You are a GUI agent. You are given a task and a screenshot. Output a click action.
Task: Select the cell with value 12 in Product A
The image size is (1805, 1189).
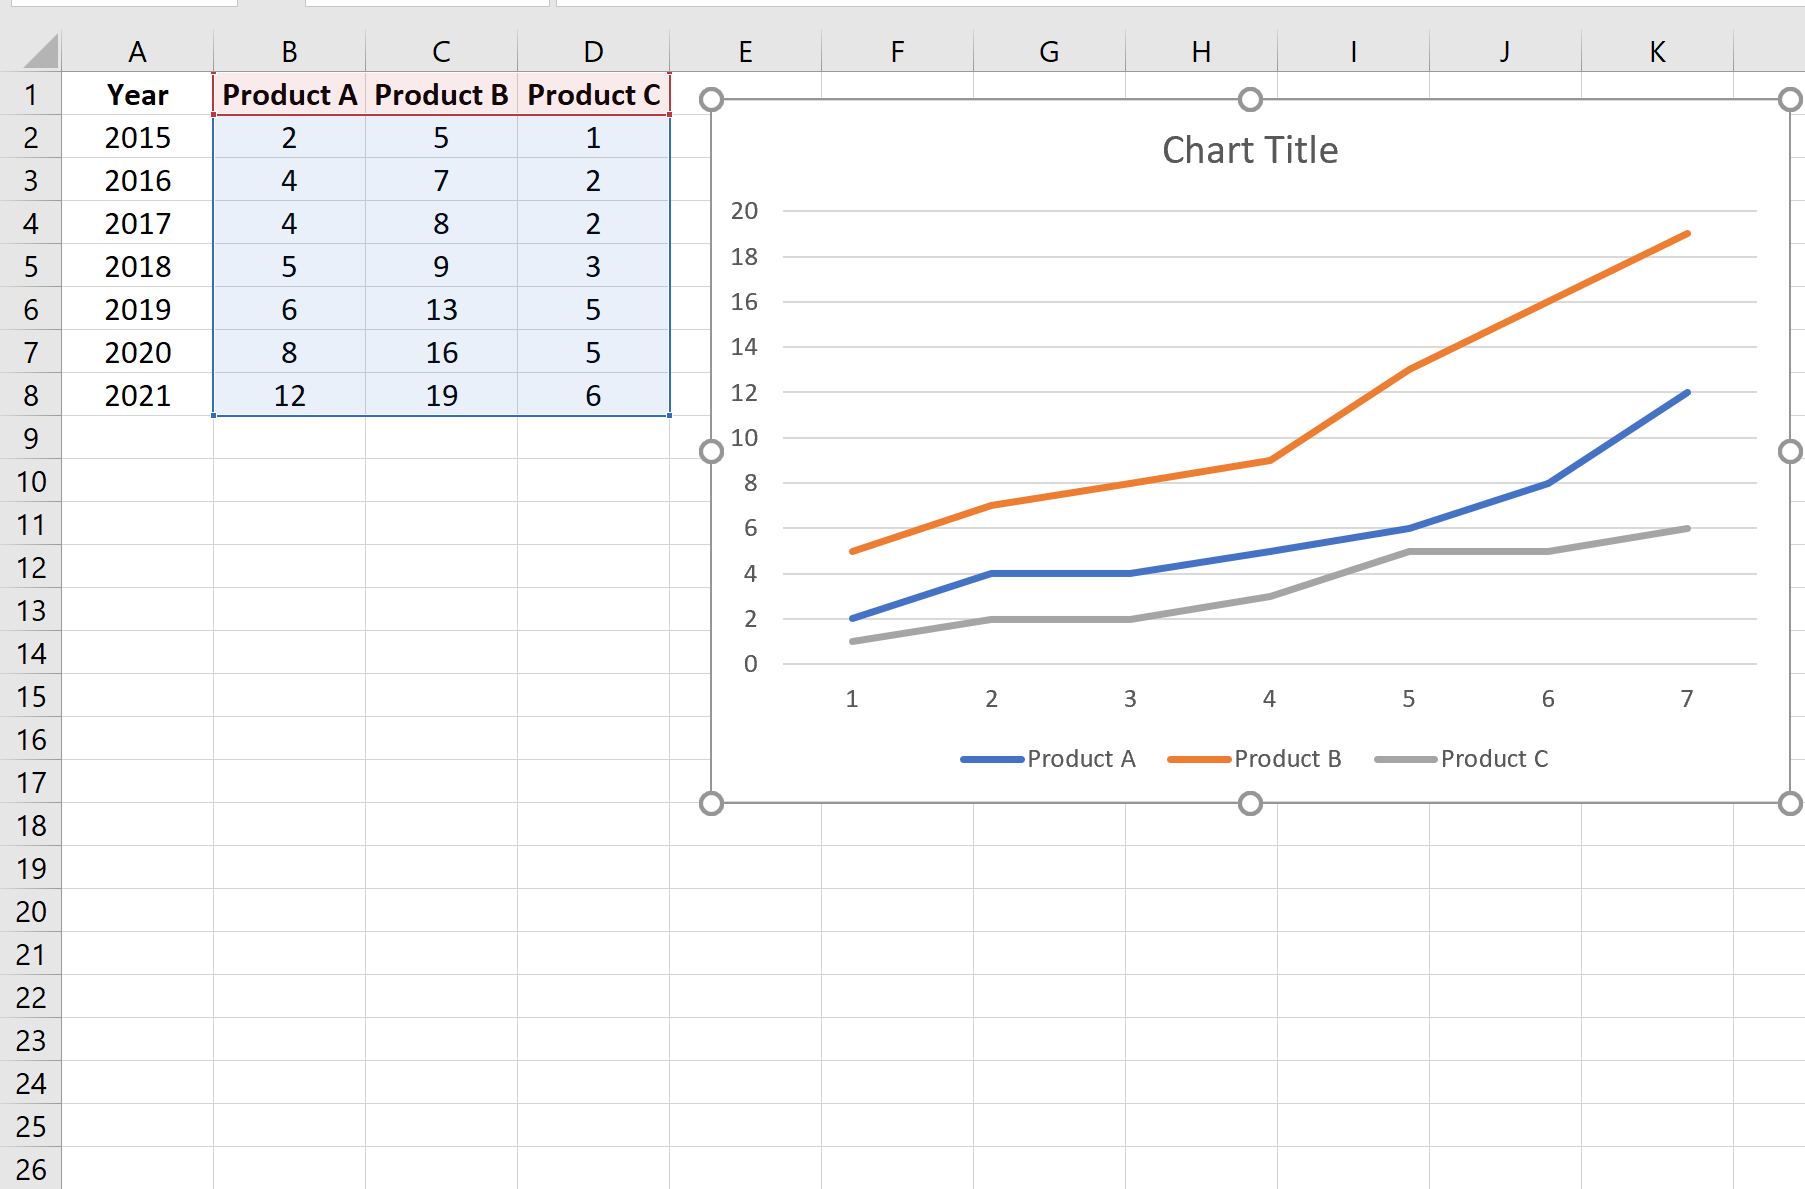pyautogui.click(x=289, y=395)
